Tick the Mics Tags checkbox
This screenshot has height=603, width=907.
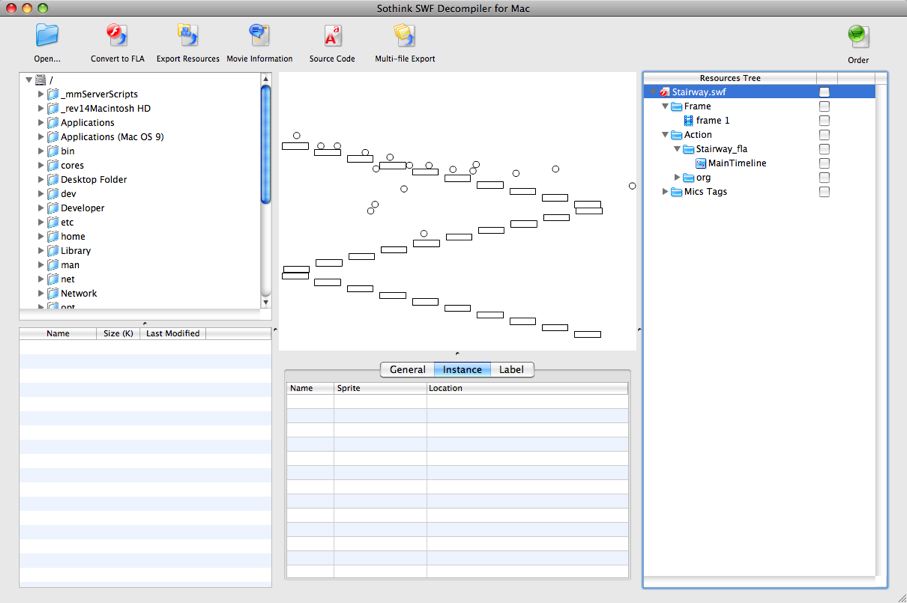824,192
